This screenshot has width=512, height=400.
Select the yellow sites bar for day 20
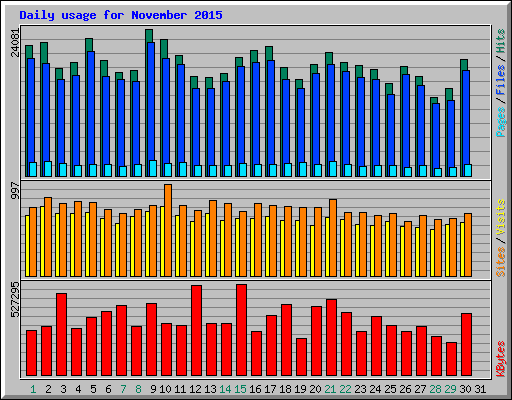pyautogui.click(x=312, y=251)
